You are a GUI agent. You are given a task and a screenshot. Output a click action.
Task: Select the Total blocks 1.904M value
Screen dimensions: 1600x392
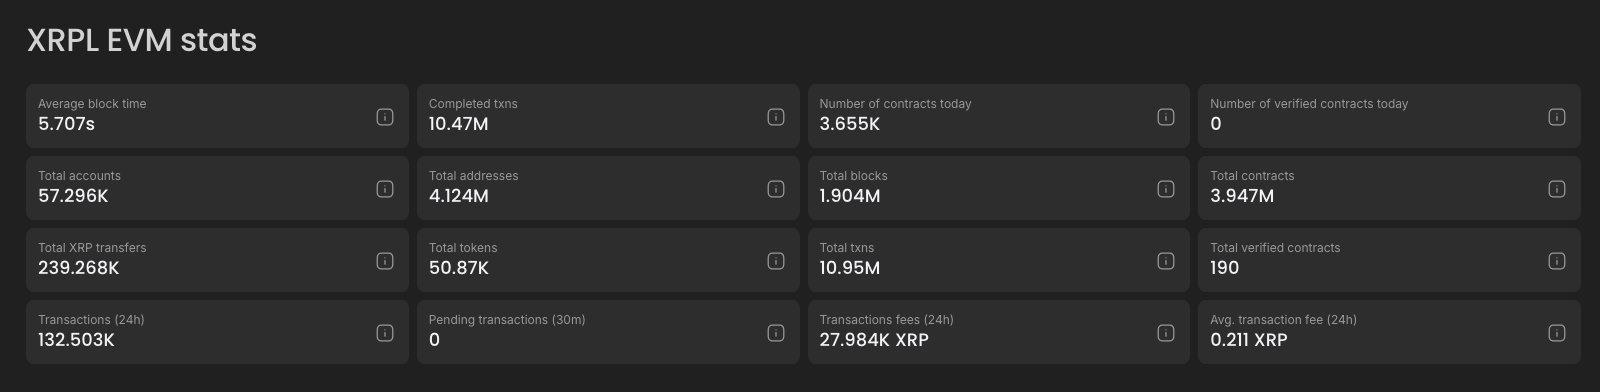pos(850,196)
